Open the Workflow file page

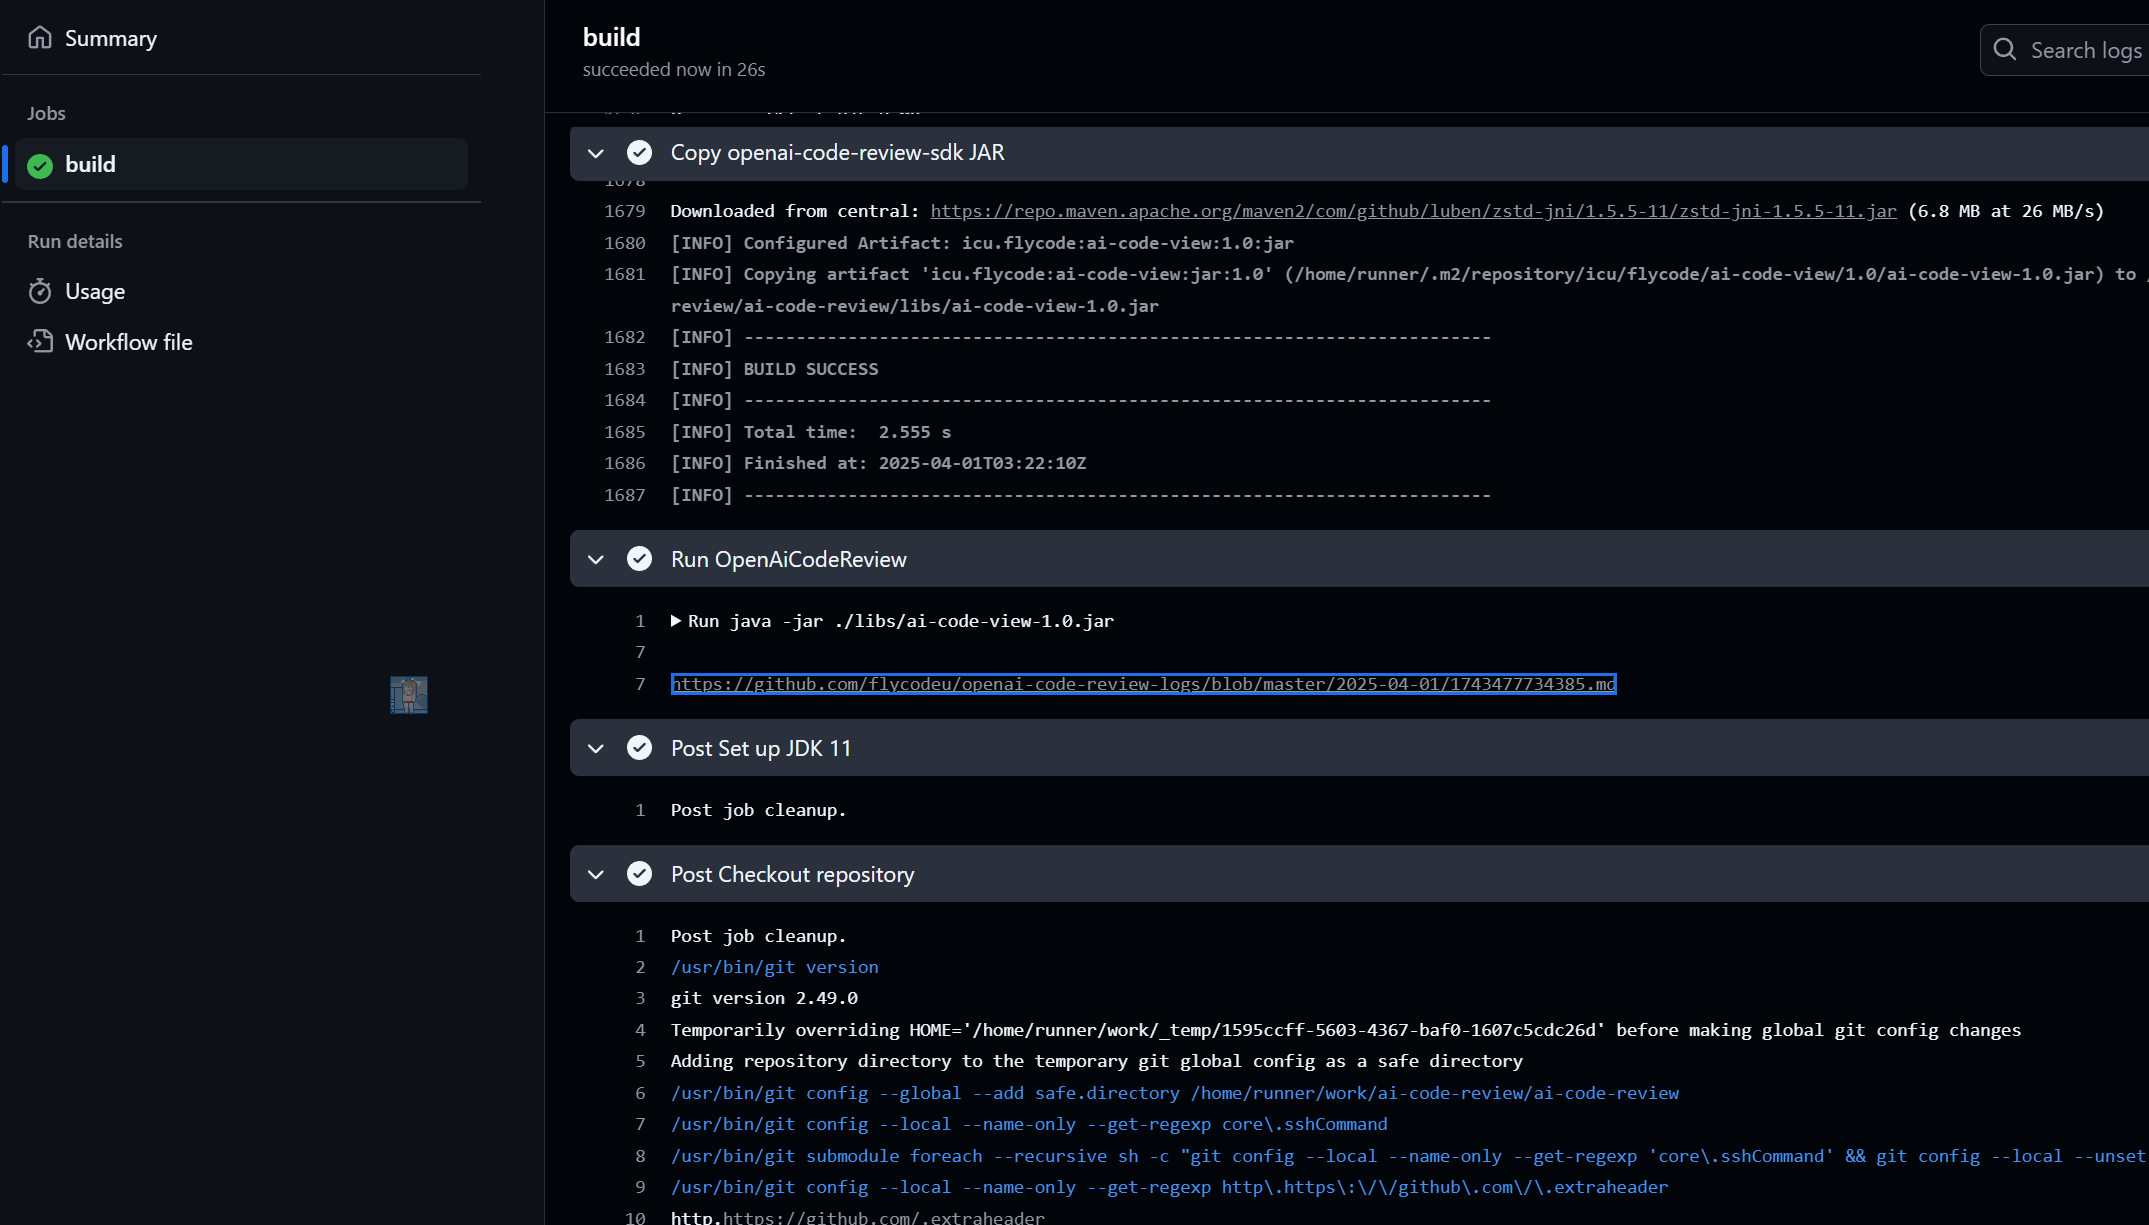(129, 342)
